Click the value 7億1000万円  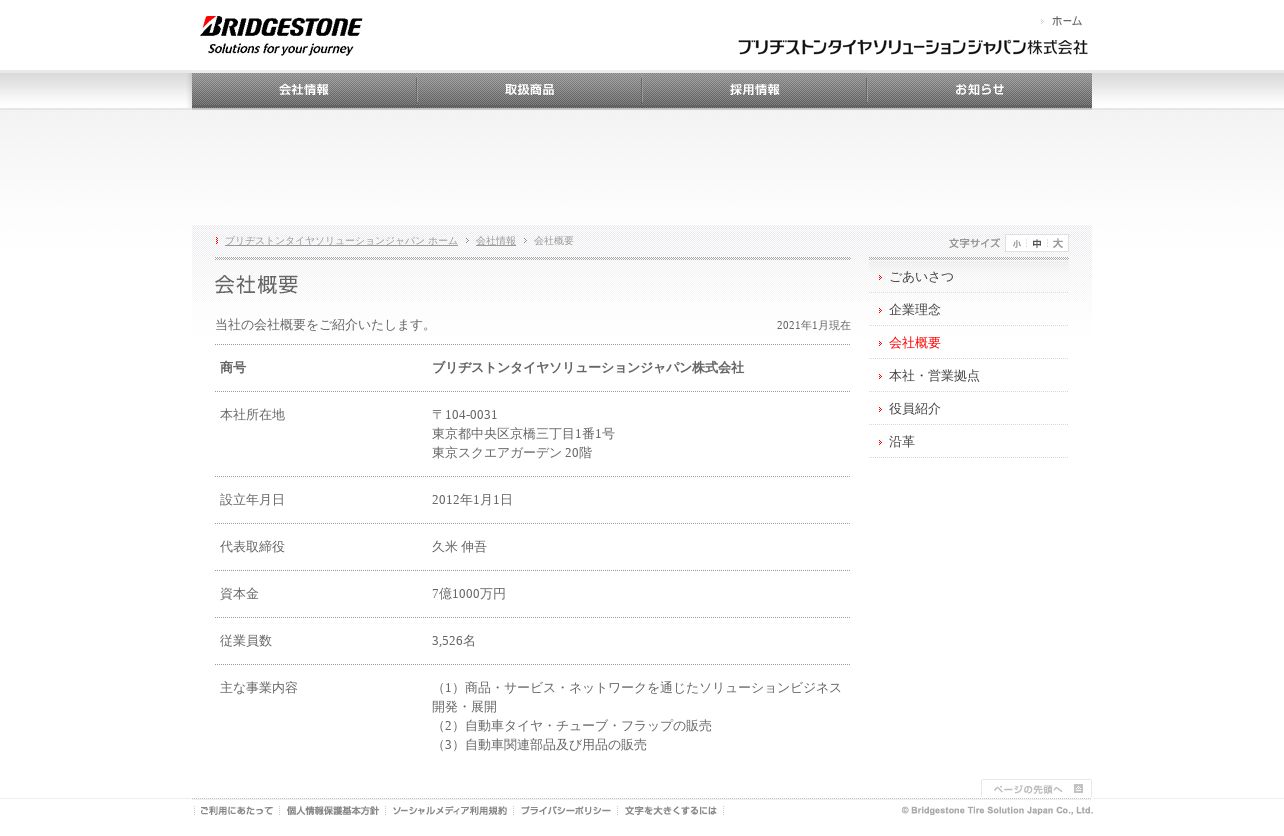(469, 594)
